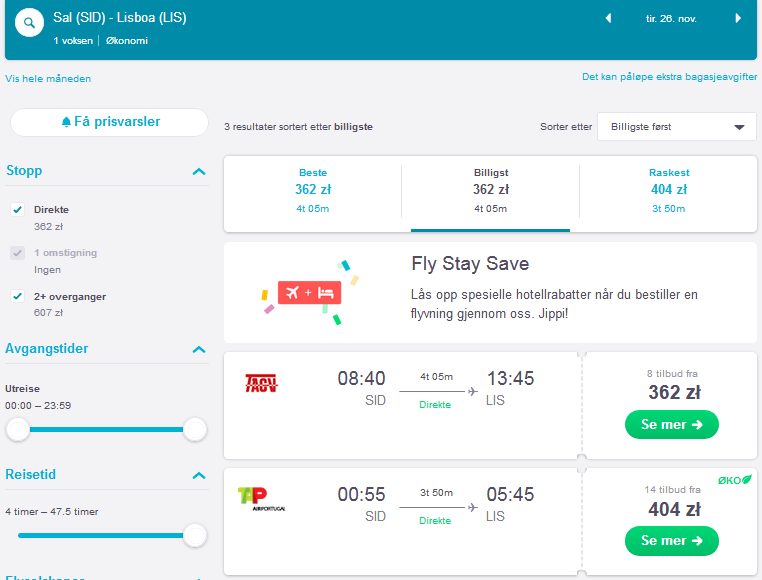
Task: Click the TACV airline logo
Action: click(x=261, y=383)
